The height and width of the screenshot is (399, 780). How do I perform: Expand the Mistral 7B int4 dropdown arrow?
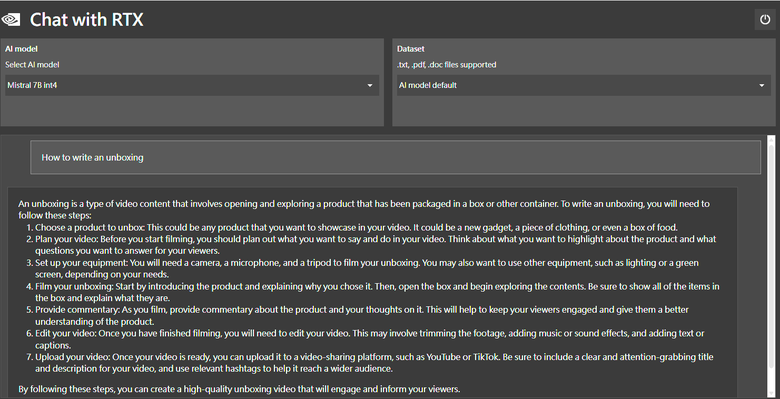[x=370, y=86]
